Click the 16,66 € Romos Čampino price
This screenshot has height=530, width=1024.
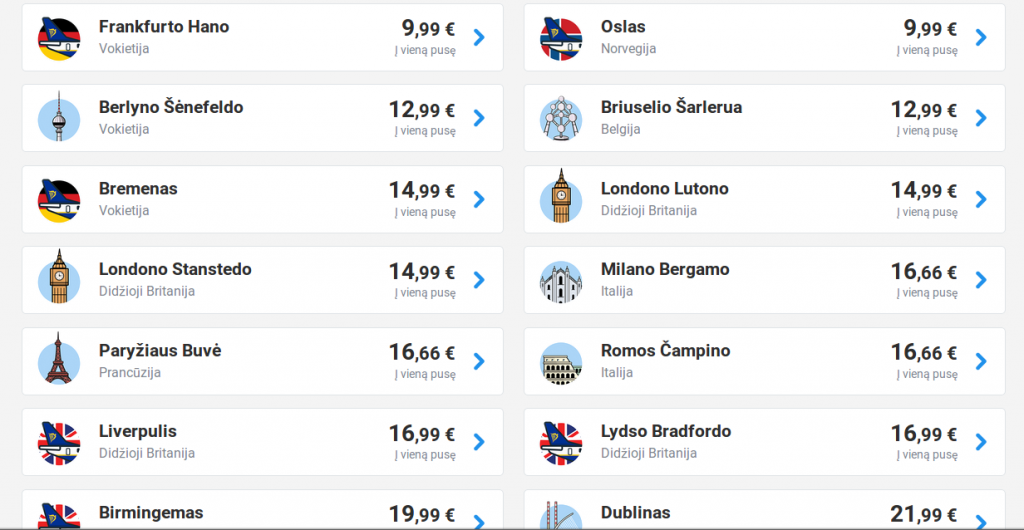coord(923,352)
